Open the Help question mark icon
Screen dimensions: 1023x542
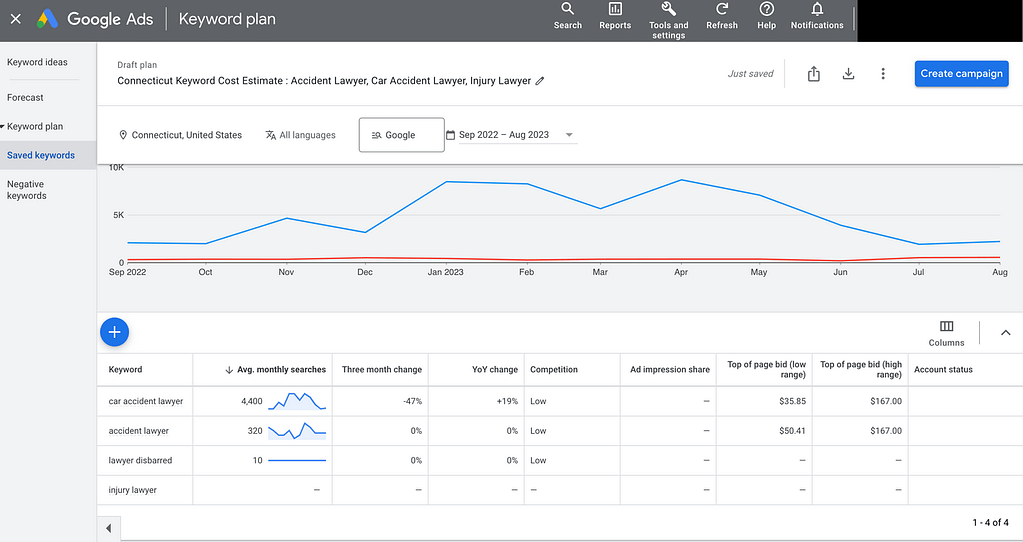(767, 16)
